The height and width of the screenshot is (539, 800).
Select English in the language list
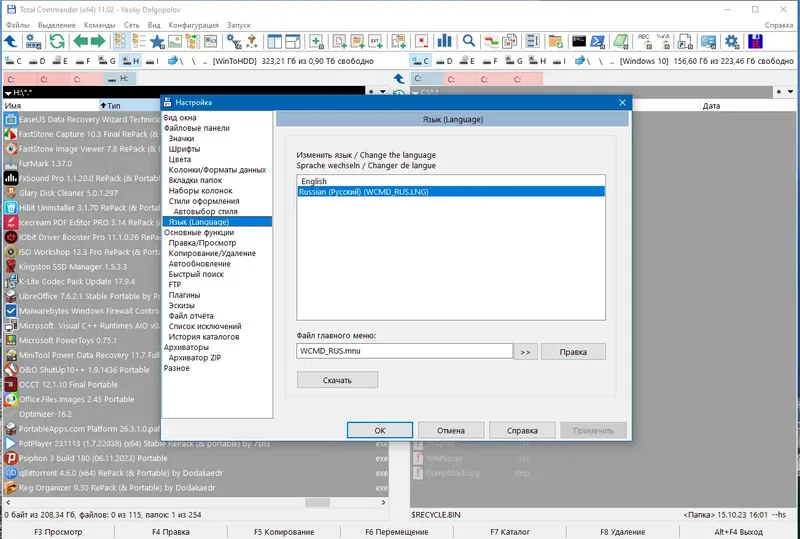[x=451, y=181]
